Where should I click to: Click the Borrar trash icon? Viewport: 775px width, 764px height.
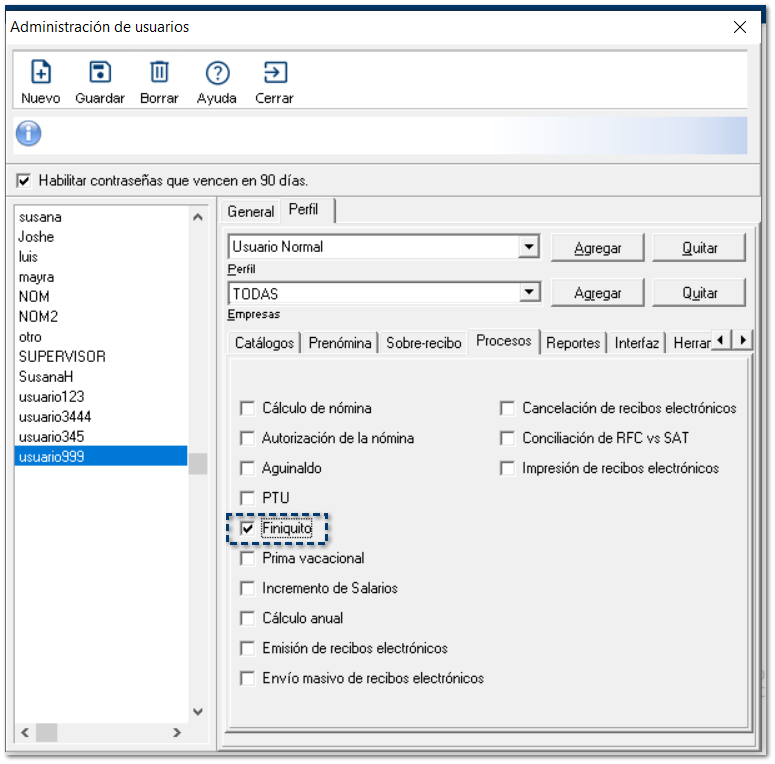point(159,72)
